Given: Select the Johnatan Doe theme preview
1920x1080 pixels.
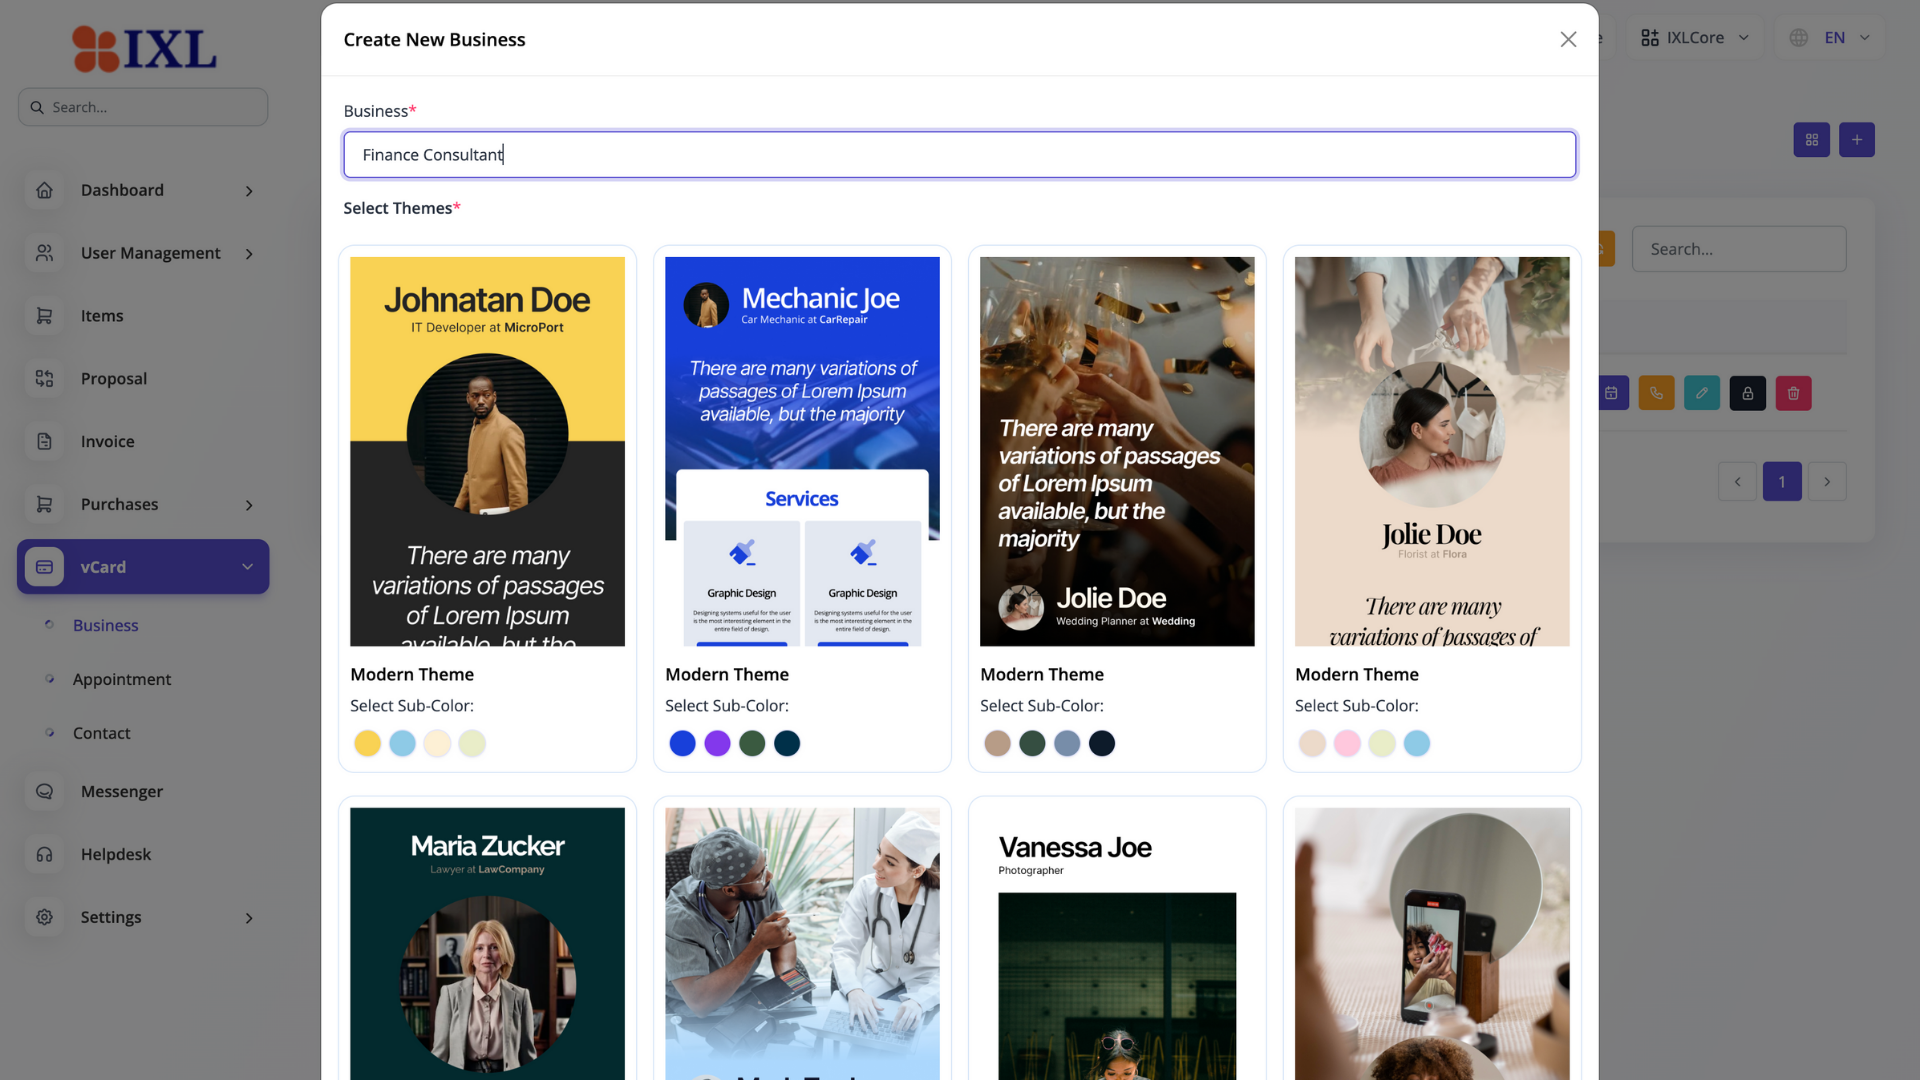Looking at the screenshot, I should 487,451.
